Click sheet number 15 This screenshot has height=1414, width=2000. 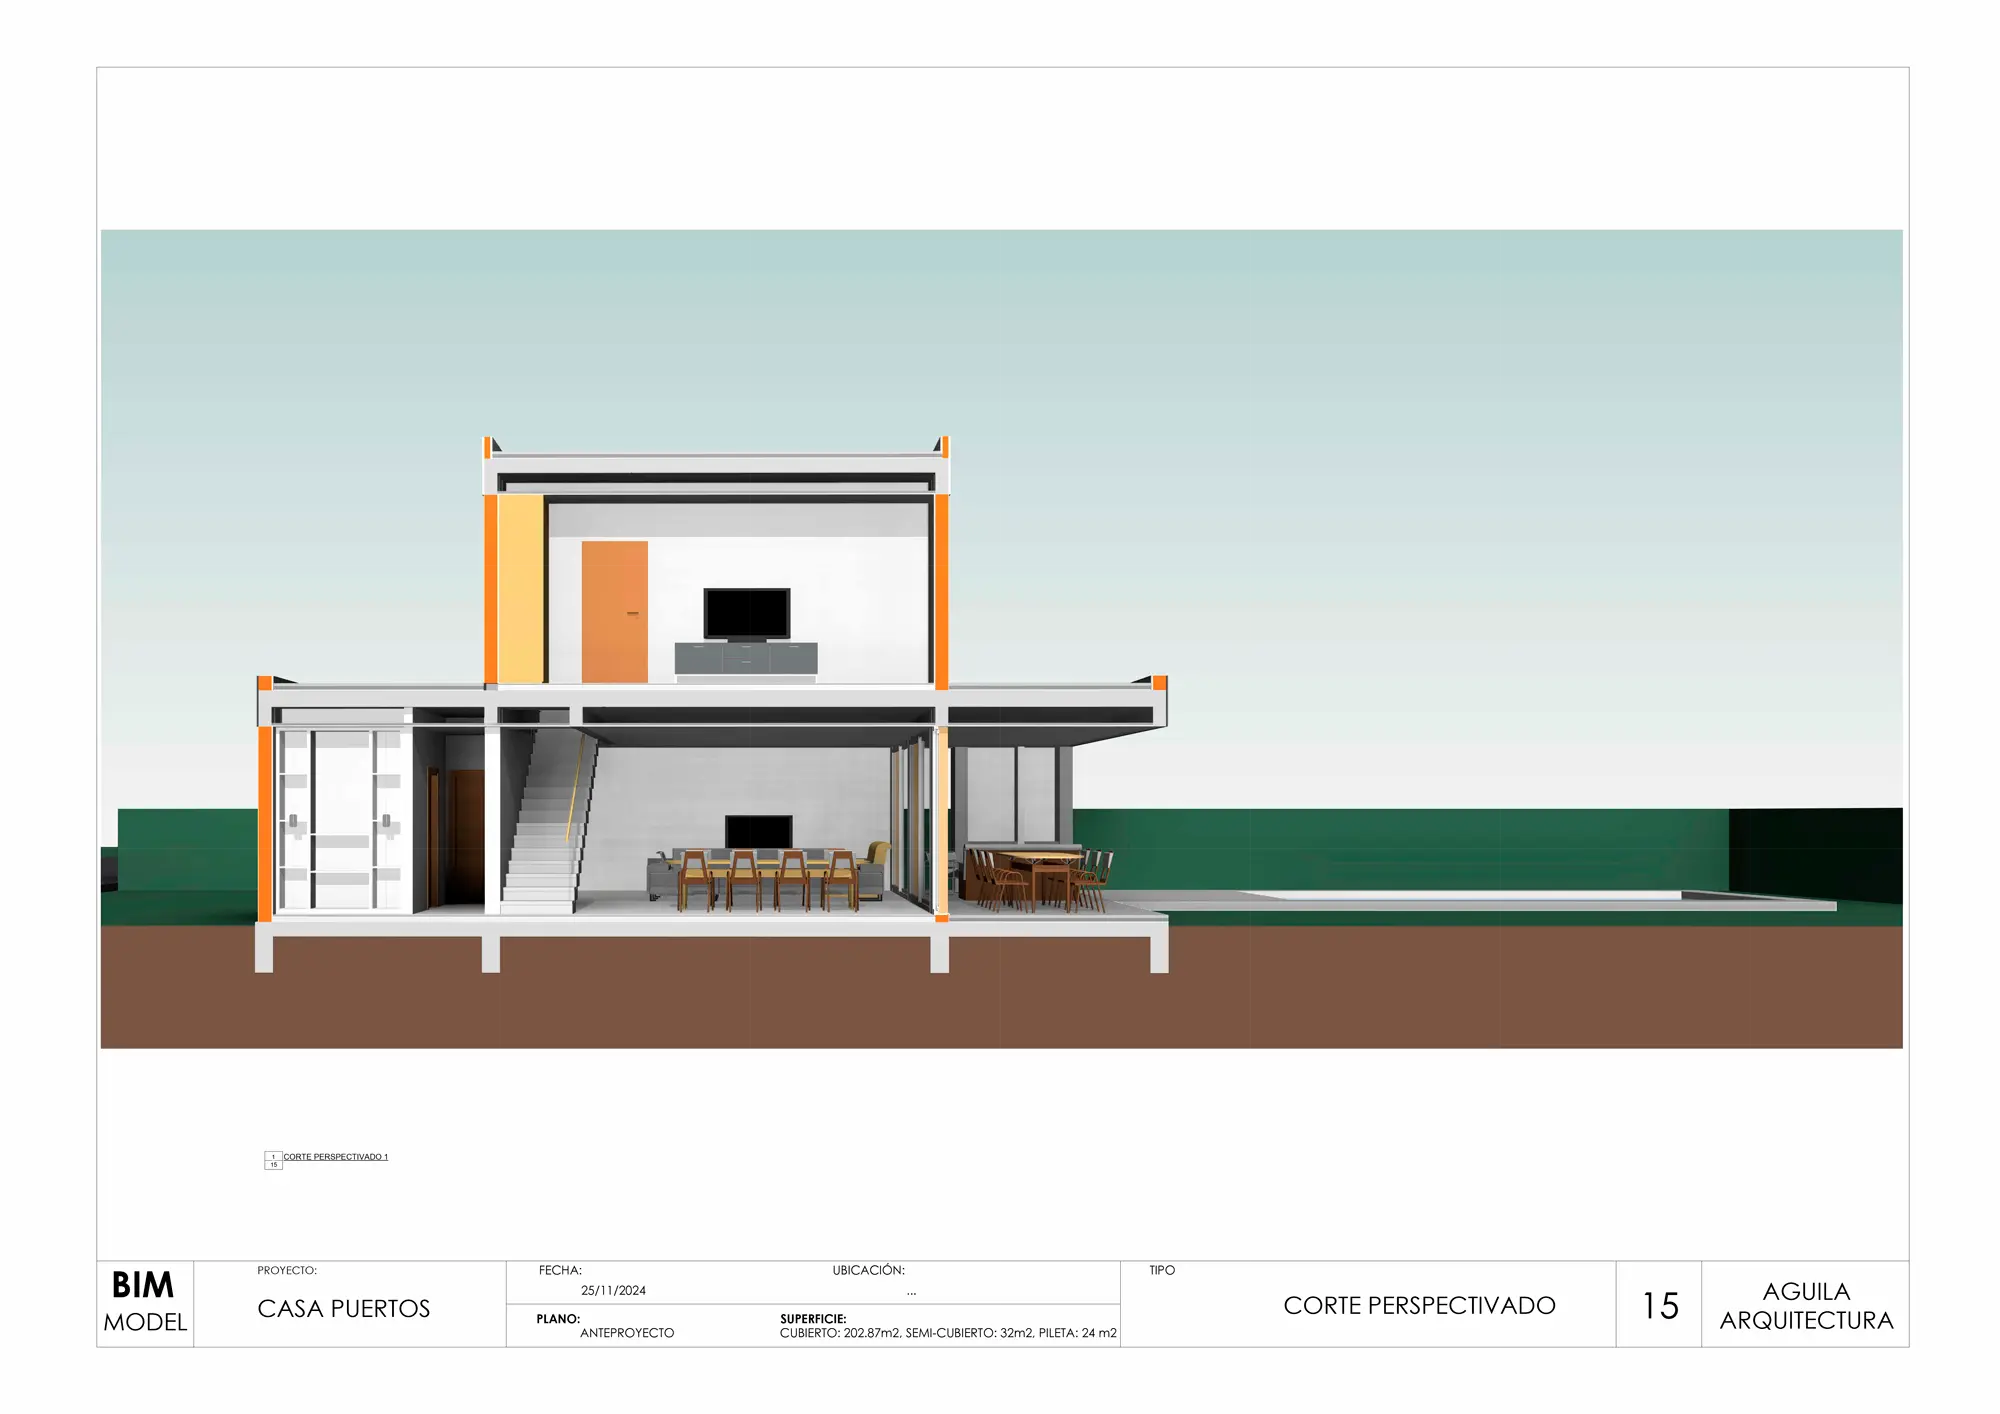[x=1660, y=1306]
